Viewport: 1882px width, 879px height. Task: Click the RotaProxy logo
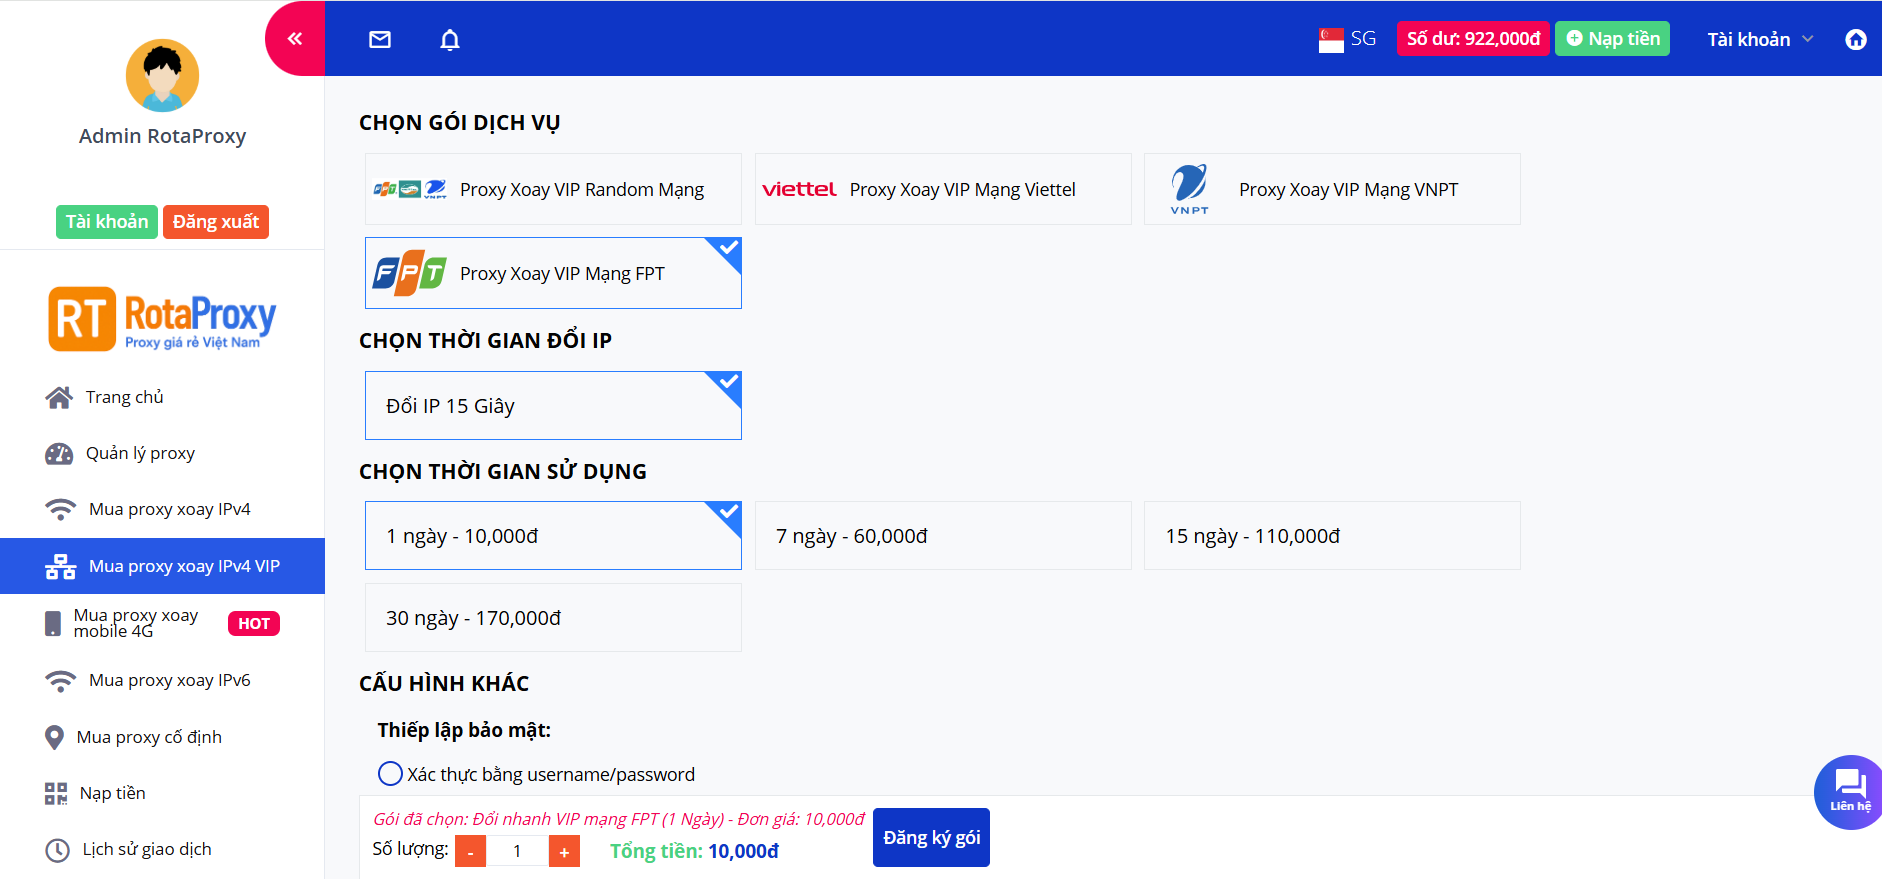point(162,319)
